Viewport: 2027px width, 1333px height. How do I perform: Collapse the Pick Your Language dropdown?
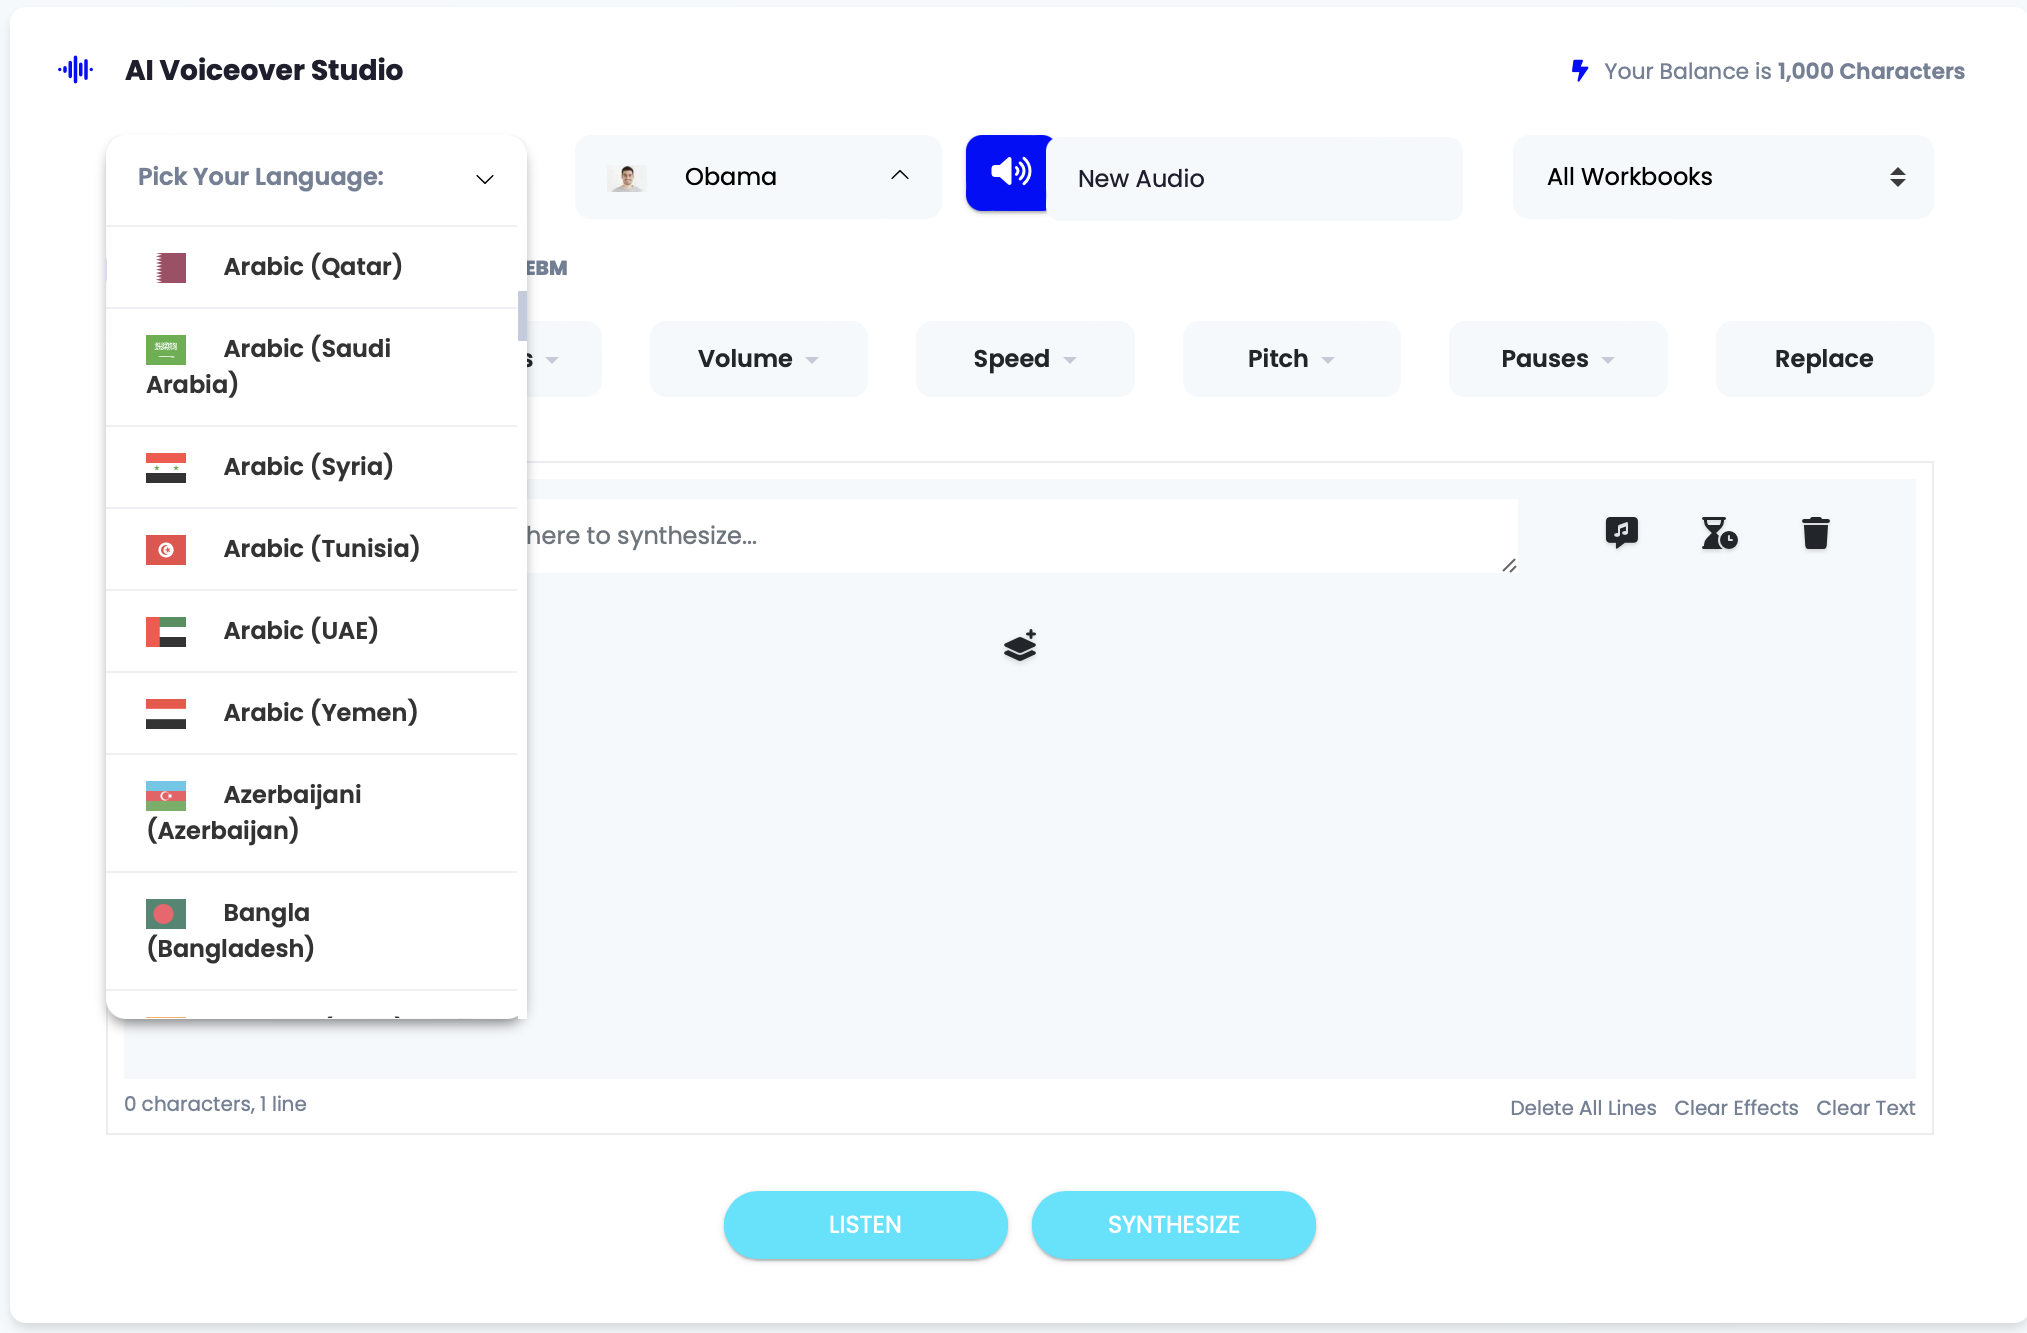pos(485,178)
